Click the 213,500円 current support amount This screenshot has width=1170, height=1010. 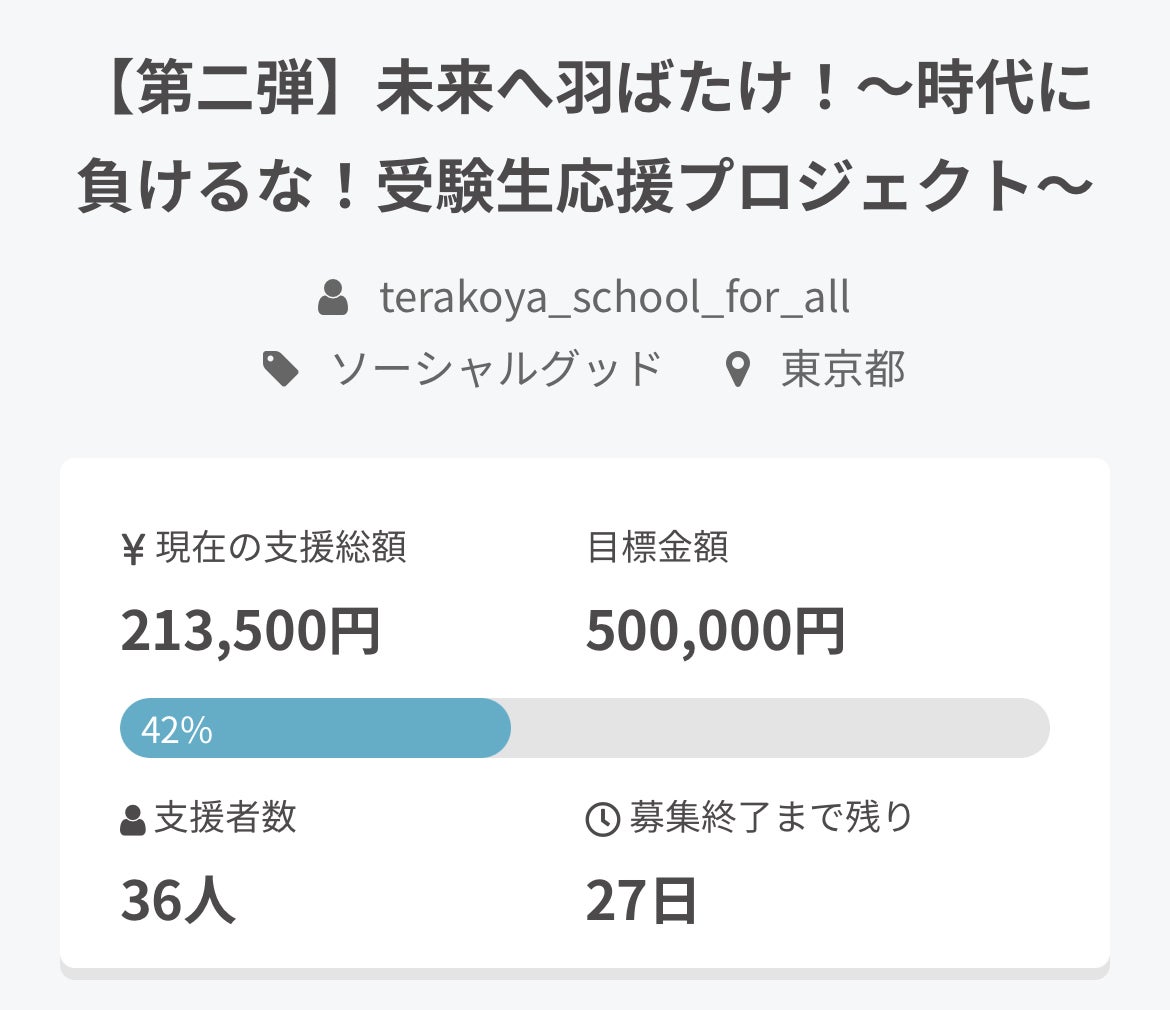click(251, 632)
